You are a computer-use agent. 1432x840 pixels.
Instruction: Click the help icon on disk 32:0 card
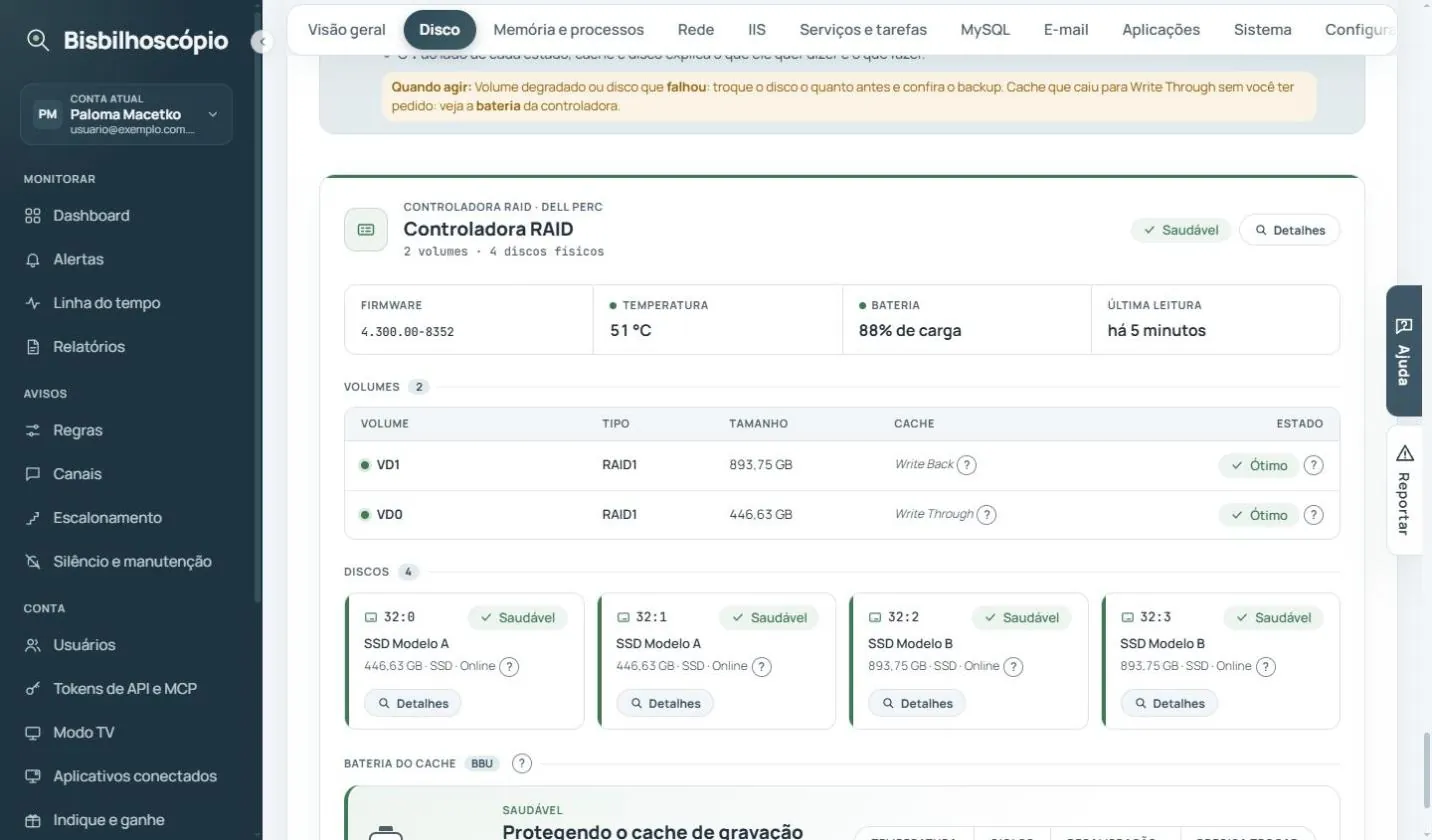[x=509, y=666]
